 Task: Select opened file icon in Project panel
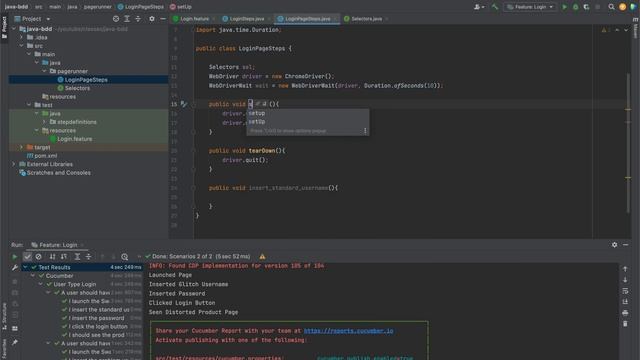(116, 19)
